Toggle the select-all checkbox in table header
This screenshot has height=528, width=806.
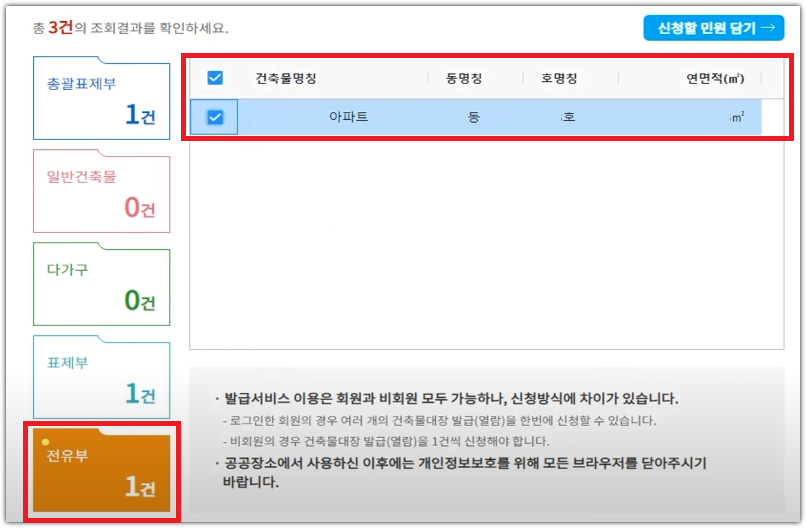[215, 78]
